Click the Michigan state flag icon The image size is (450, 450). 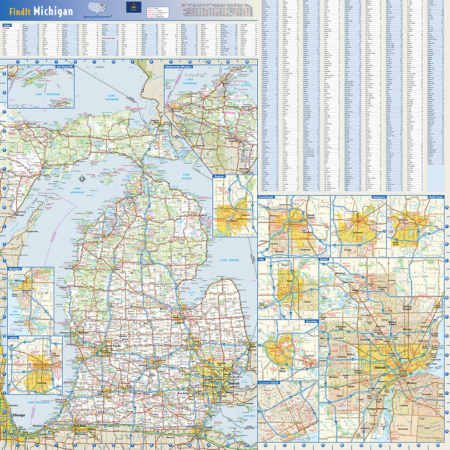[133, 7]
